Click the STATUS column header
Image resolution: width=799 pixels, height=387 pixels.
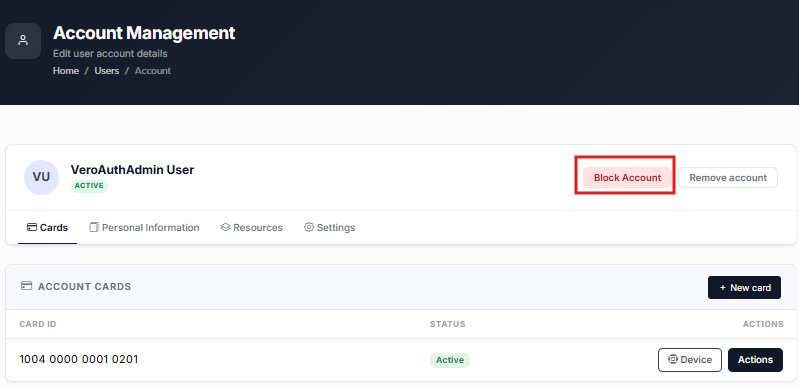(447, 324)
